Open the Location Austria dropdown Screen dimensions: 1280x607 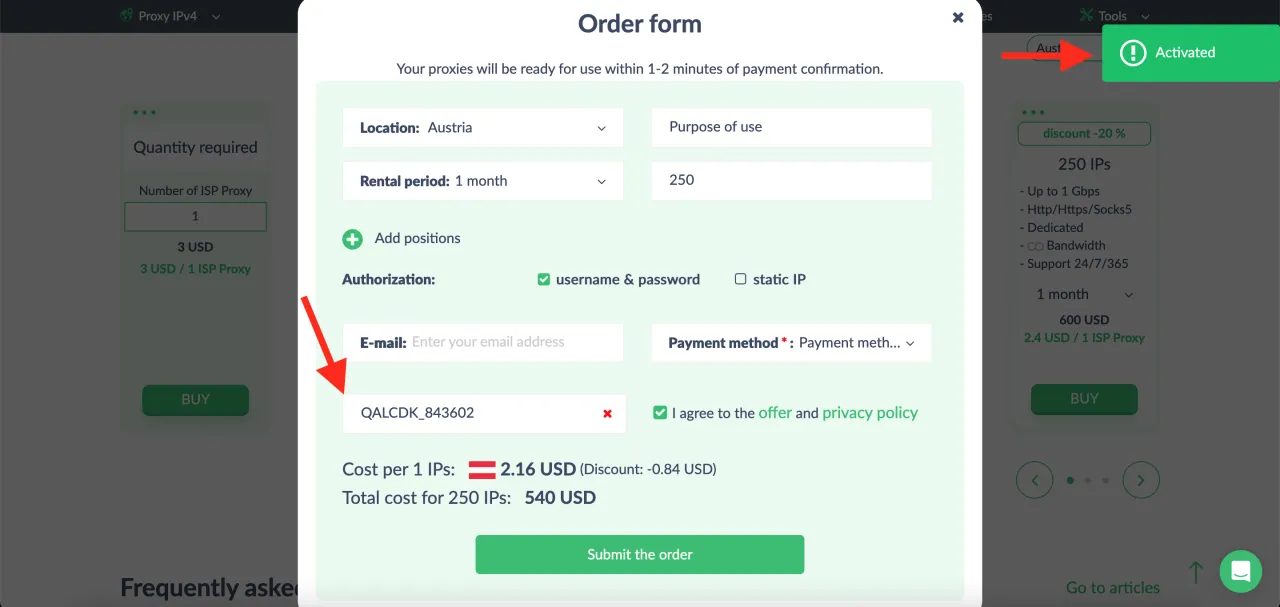tap(483, 128)
